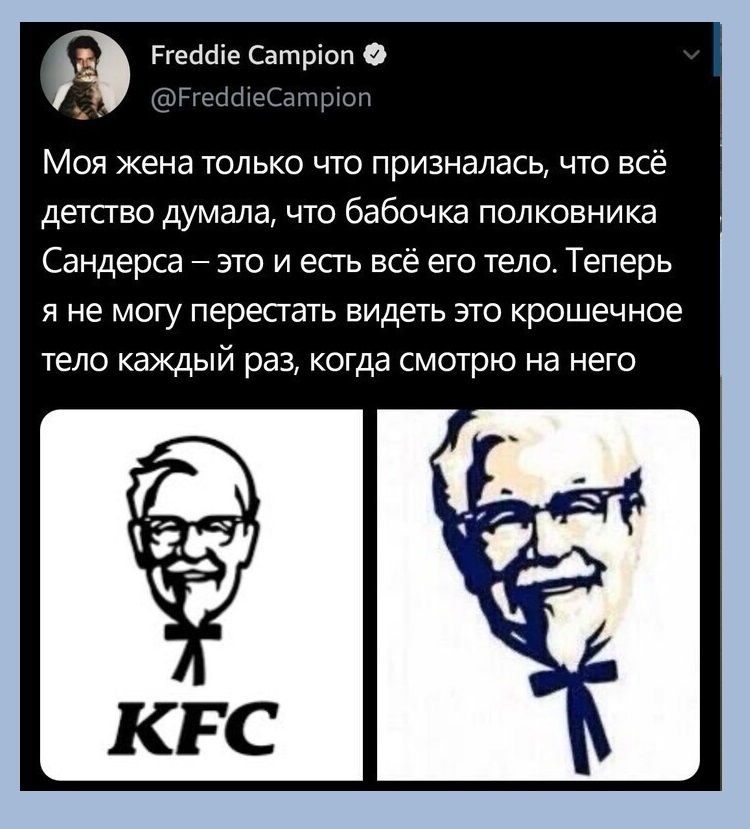Open the blue Colonel Sanders image
This screenshot has height=829, width=750.
click(x=538, y=594)
